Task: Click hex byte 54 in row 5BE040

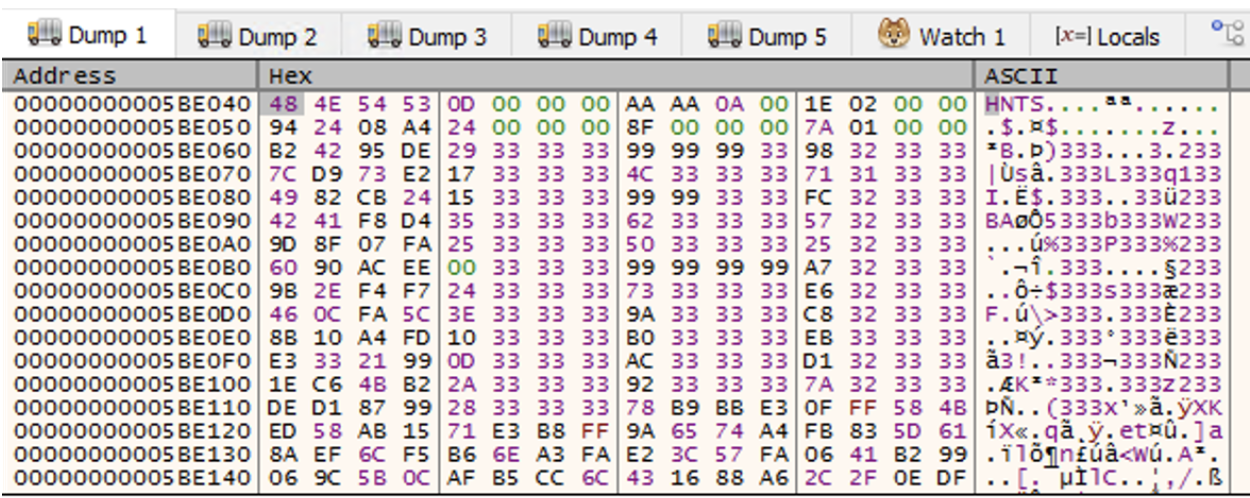Action: point(372,104)
